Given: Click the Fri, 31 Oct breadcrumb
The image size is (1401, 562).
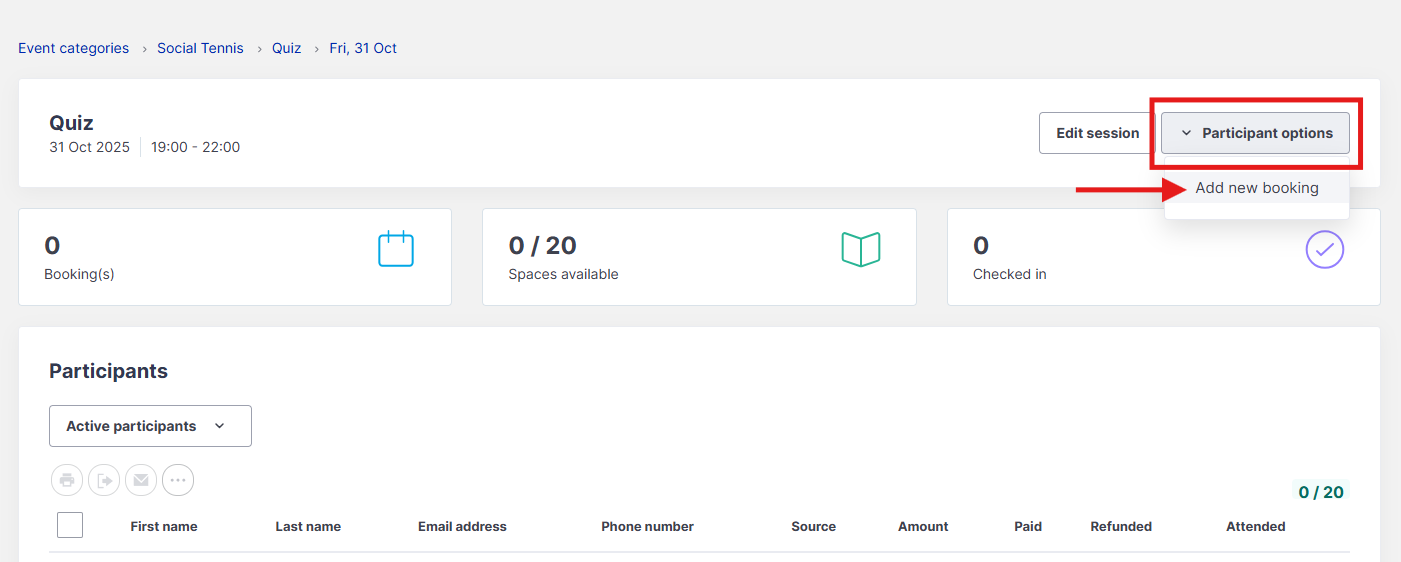Looking at the screenshot, I should tap(363, 48).
